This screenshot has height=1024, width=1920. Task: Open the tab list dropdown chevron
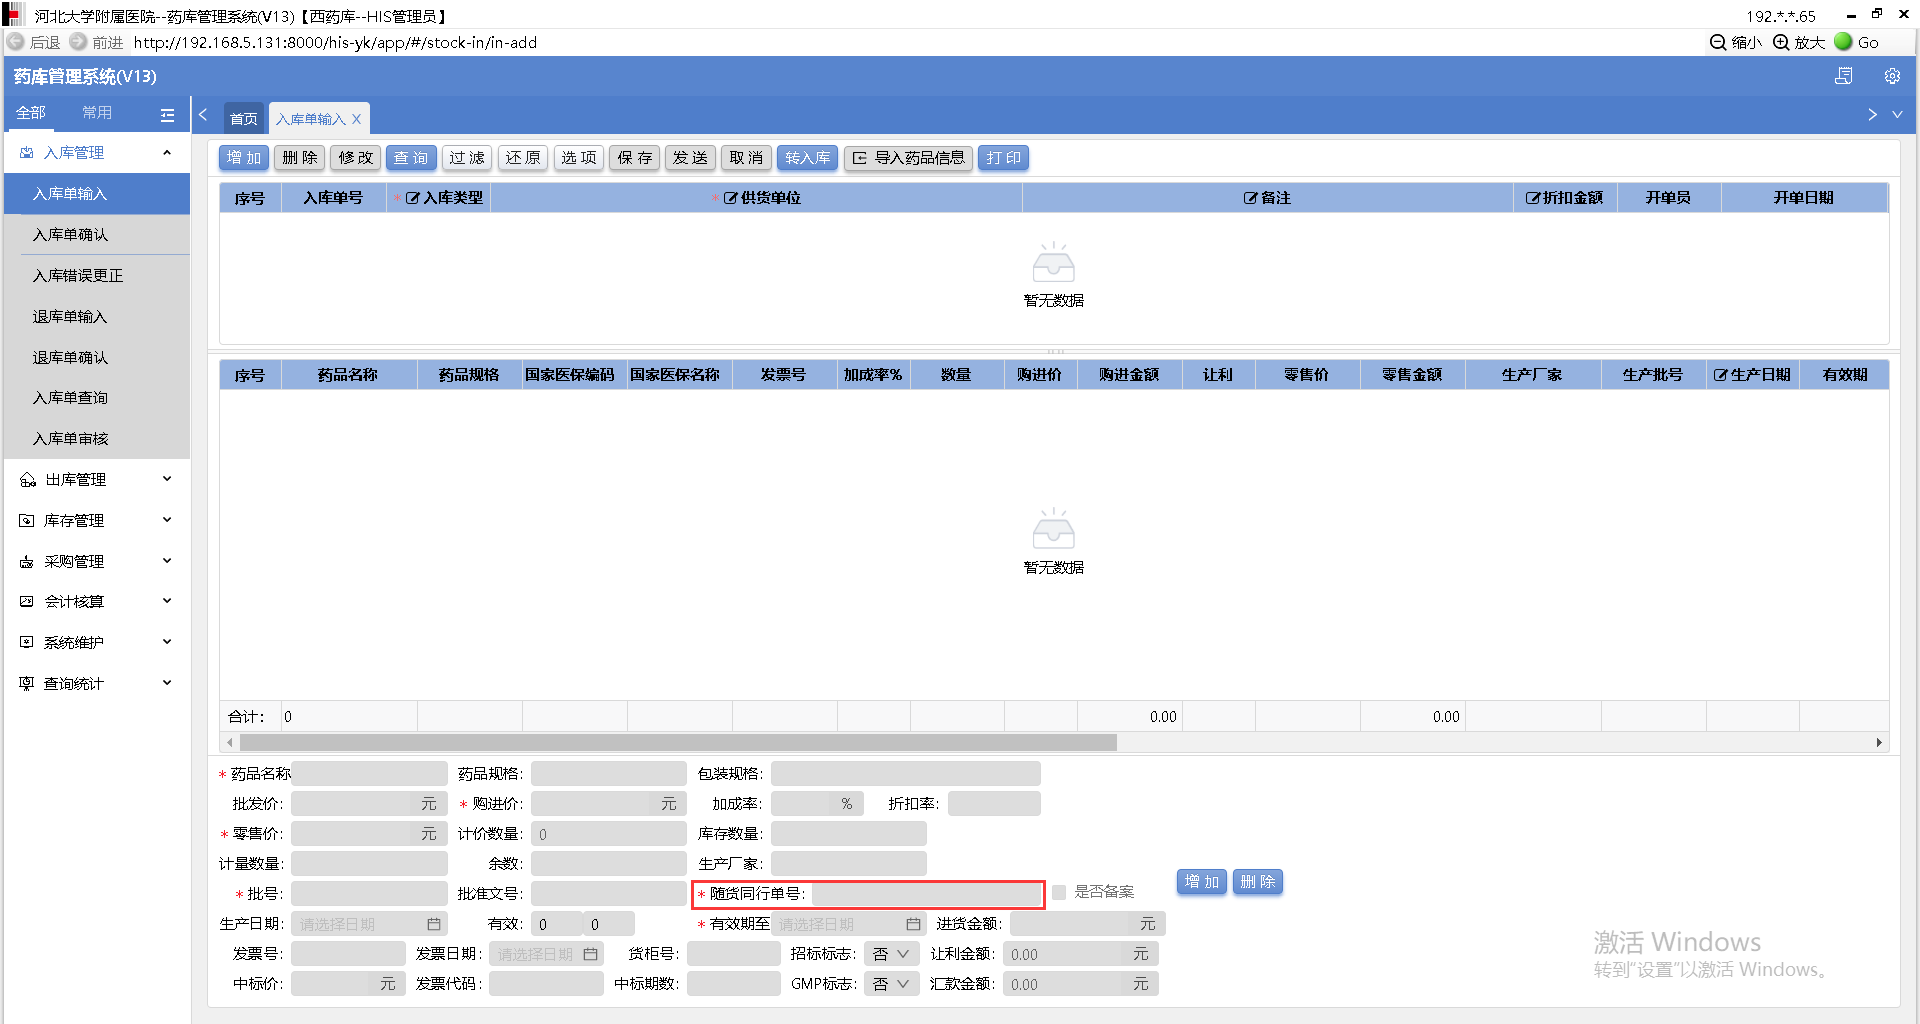[x=1897, y=115]
